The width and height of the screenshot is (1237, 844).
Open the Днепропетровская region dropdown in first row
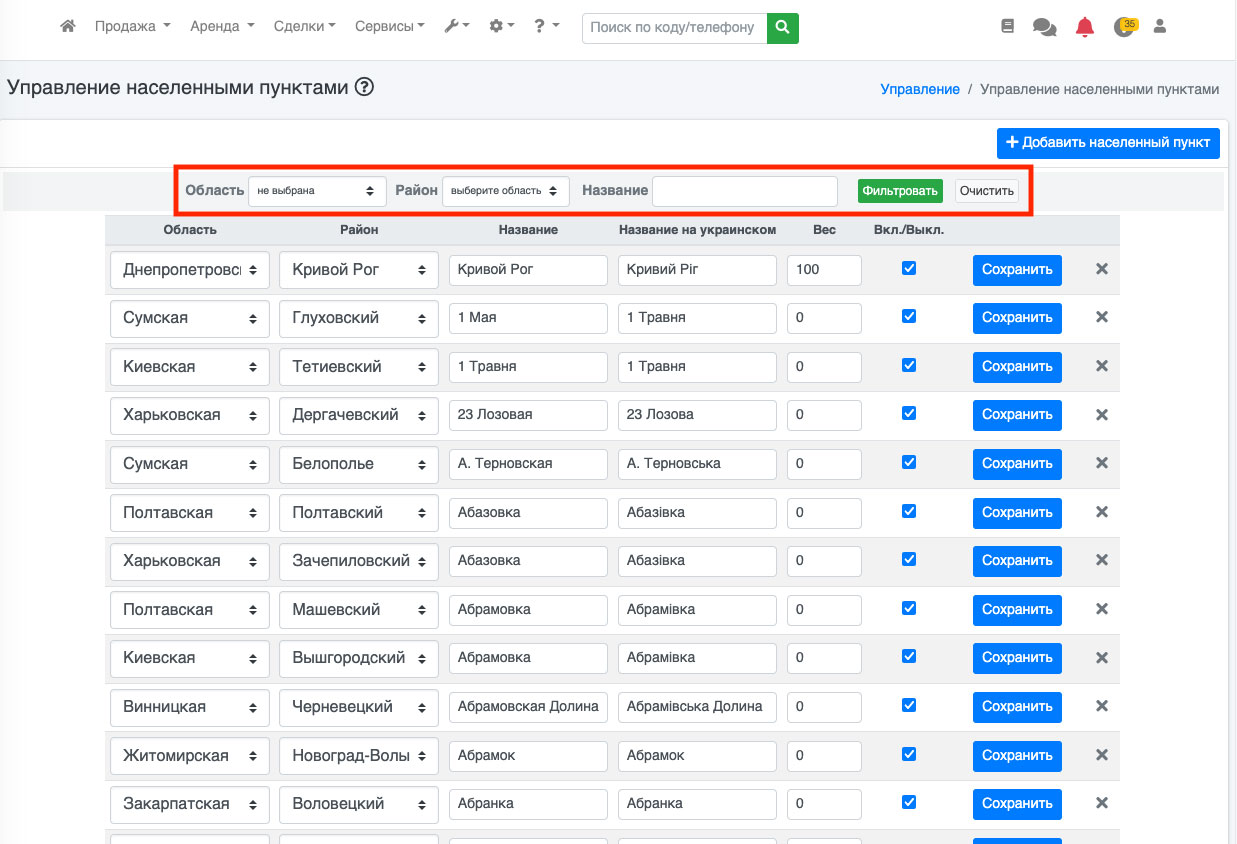coord(189,270)
